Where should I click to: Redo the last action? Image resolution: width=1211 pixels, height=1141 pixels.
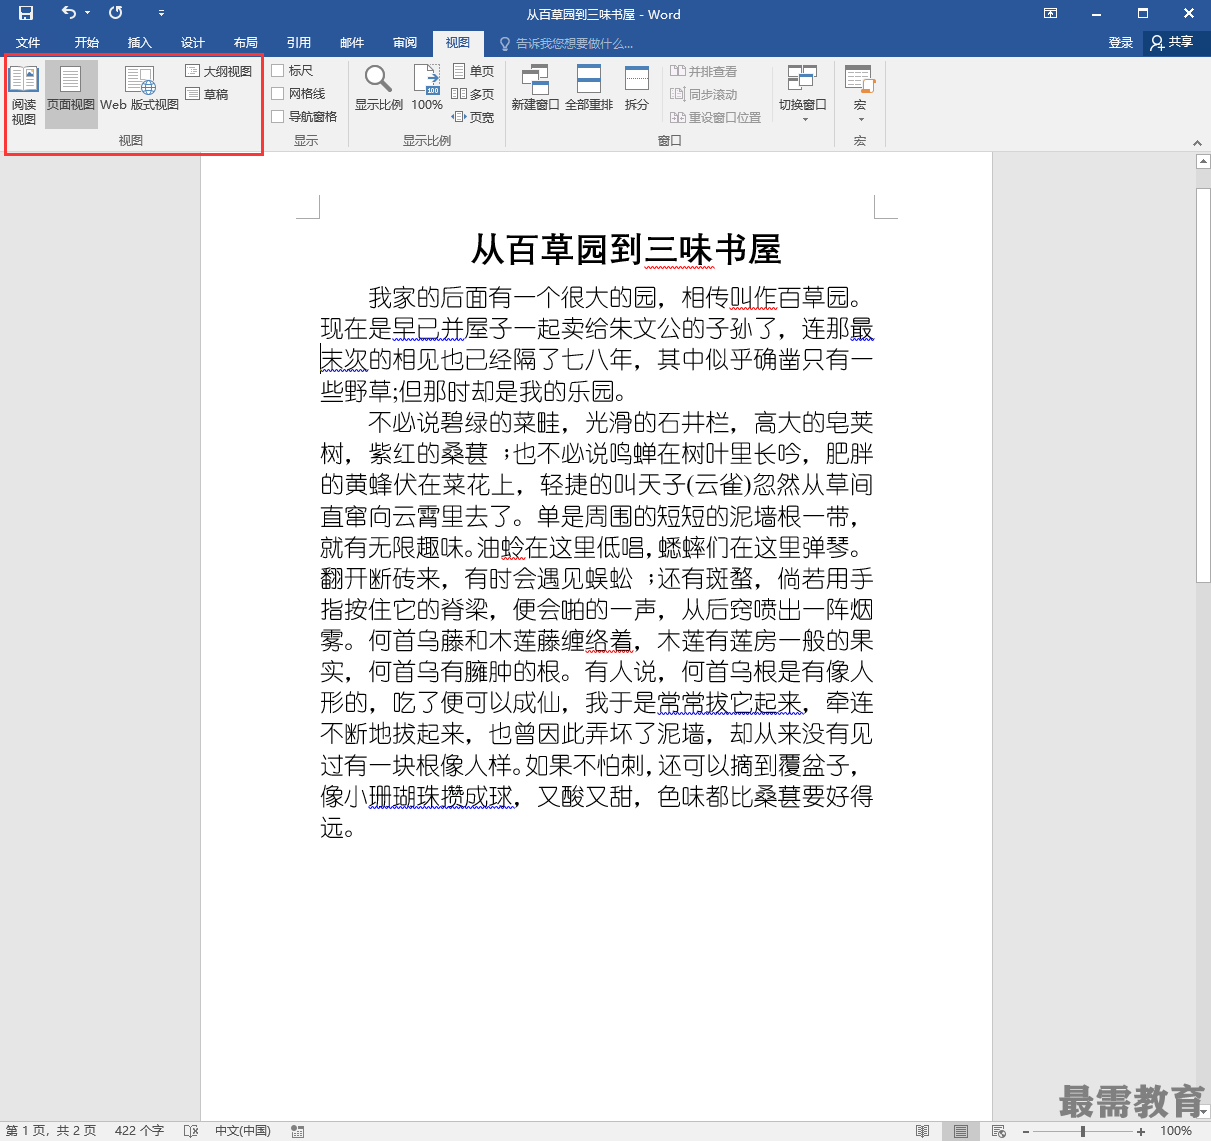tap(116, 13)
